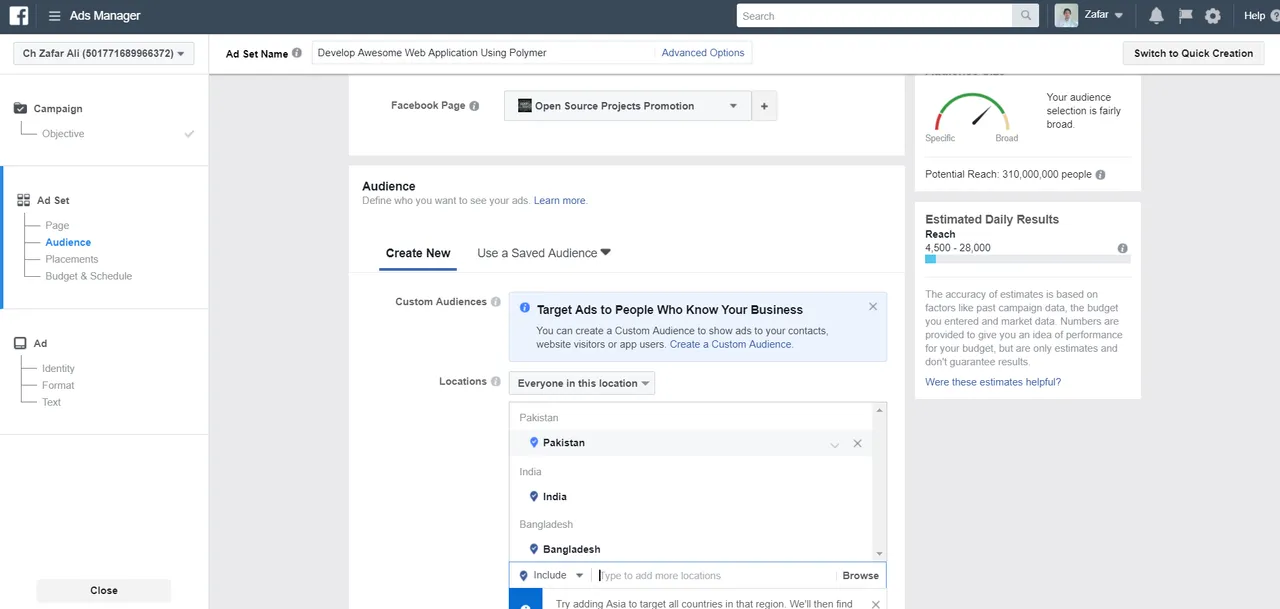Open the notifications bell
Screen dimensions: 1280x609
pyautogui.click(x=1156, y=16)
